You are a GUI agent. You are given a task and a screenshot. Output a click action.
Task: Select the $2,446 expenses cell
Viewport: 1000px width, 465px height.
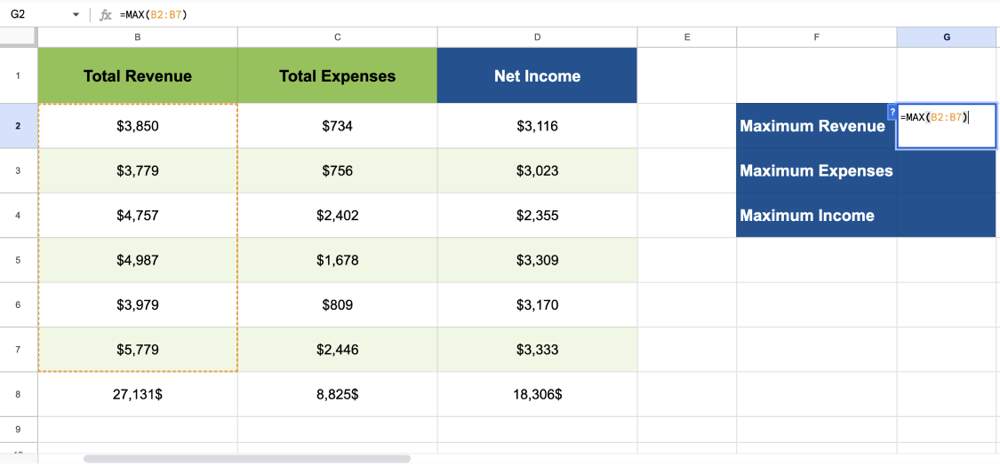pos(337,349)
